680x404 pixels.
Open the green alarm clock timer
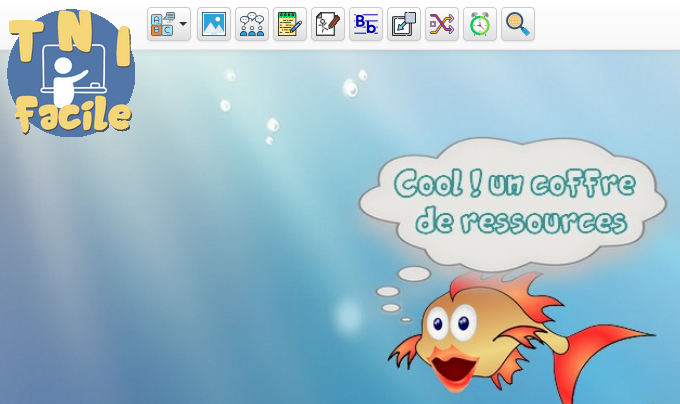pyautogui.click(x=480, y=25)
